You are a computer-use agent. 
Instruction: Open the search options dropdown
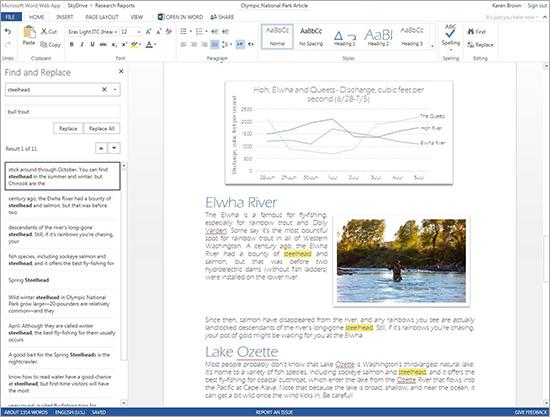coord(115,89)
